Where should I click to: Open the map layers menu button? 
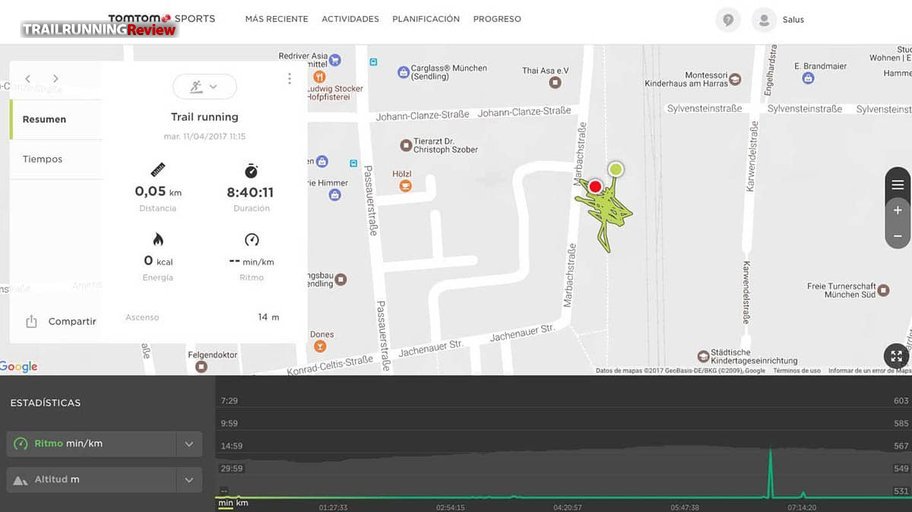click(x=897, y=184)
